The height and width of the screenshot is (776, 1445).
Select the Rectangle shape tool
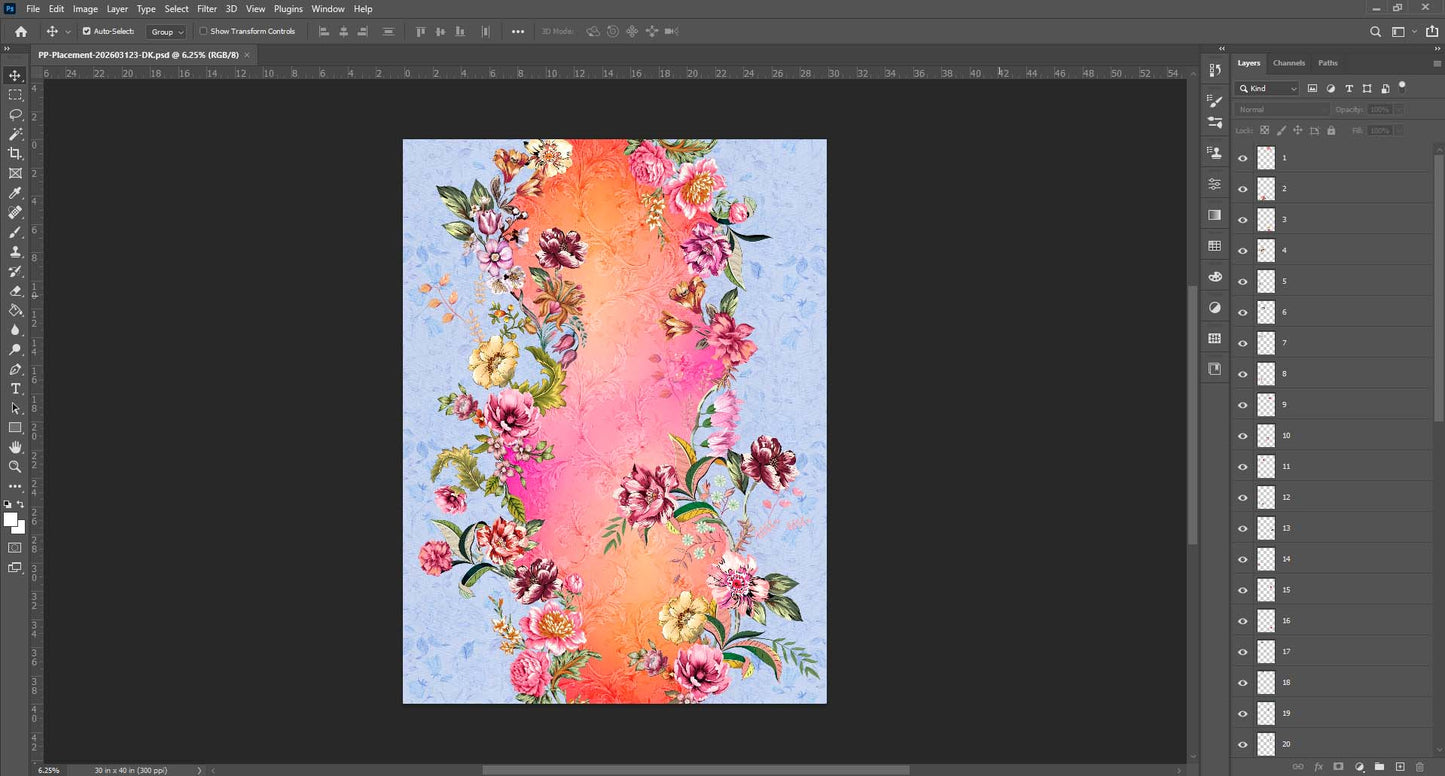coord(15,428)
